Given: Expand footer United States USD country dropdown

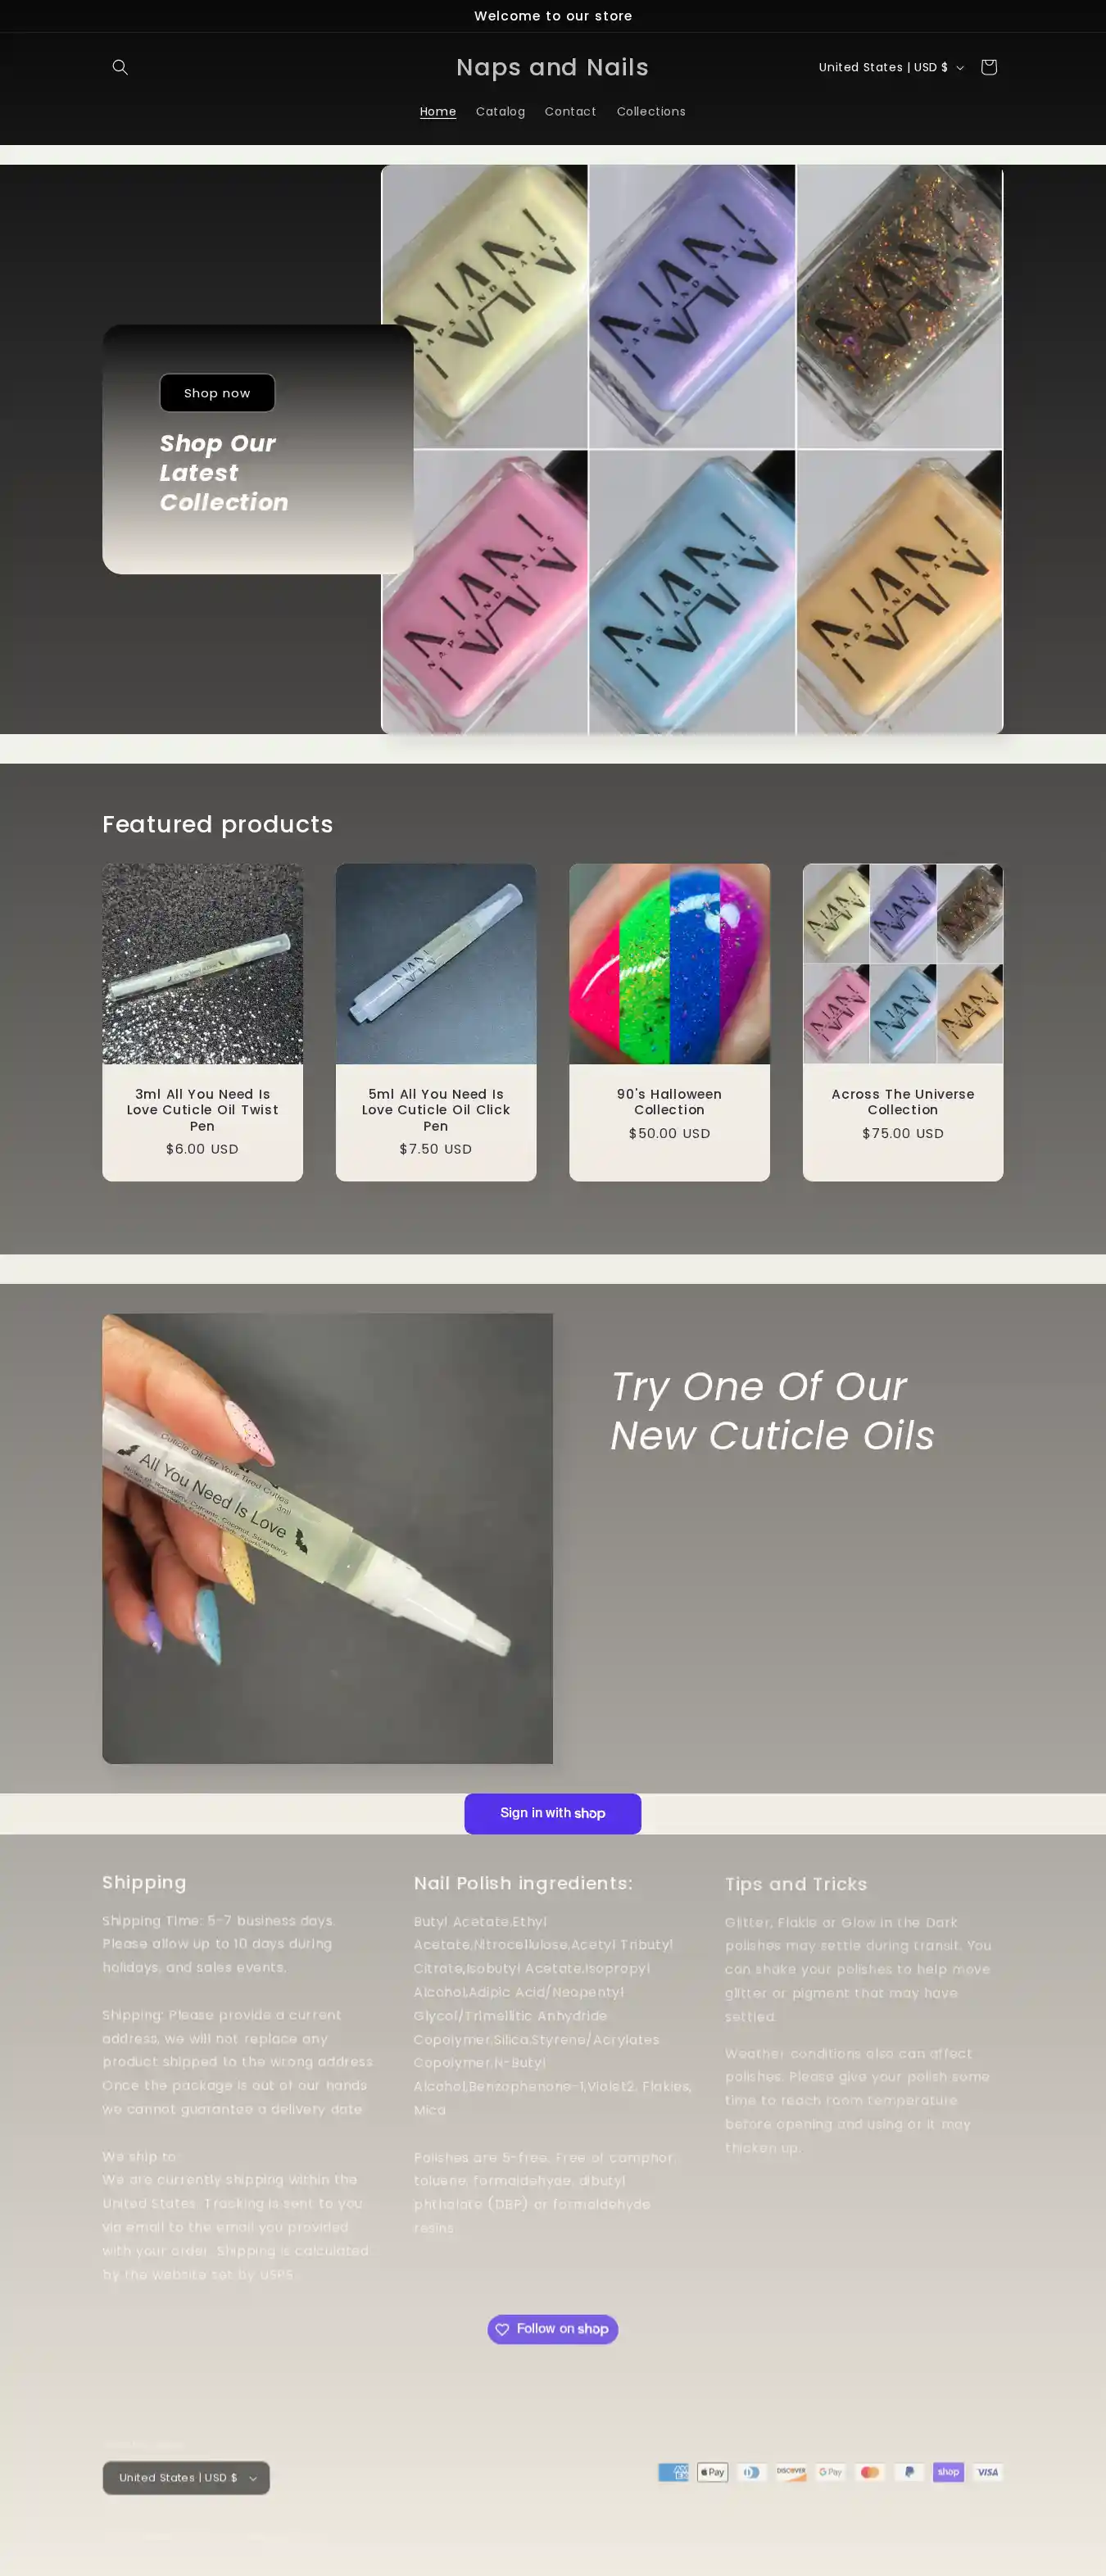Looking at the screenshot, I should click(x=186, y=2477).
